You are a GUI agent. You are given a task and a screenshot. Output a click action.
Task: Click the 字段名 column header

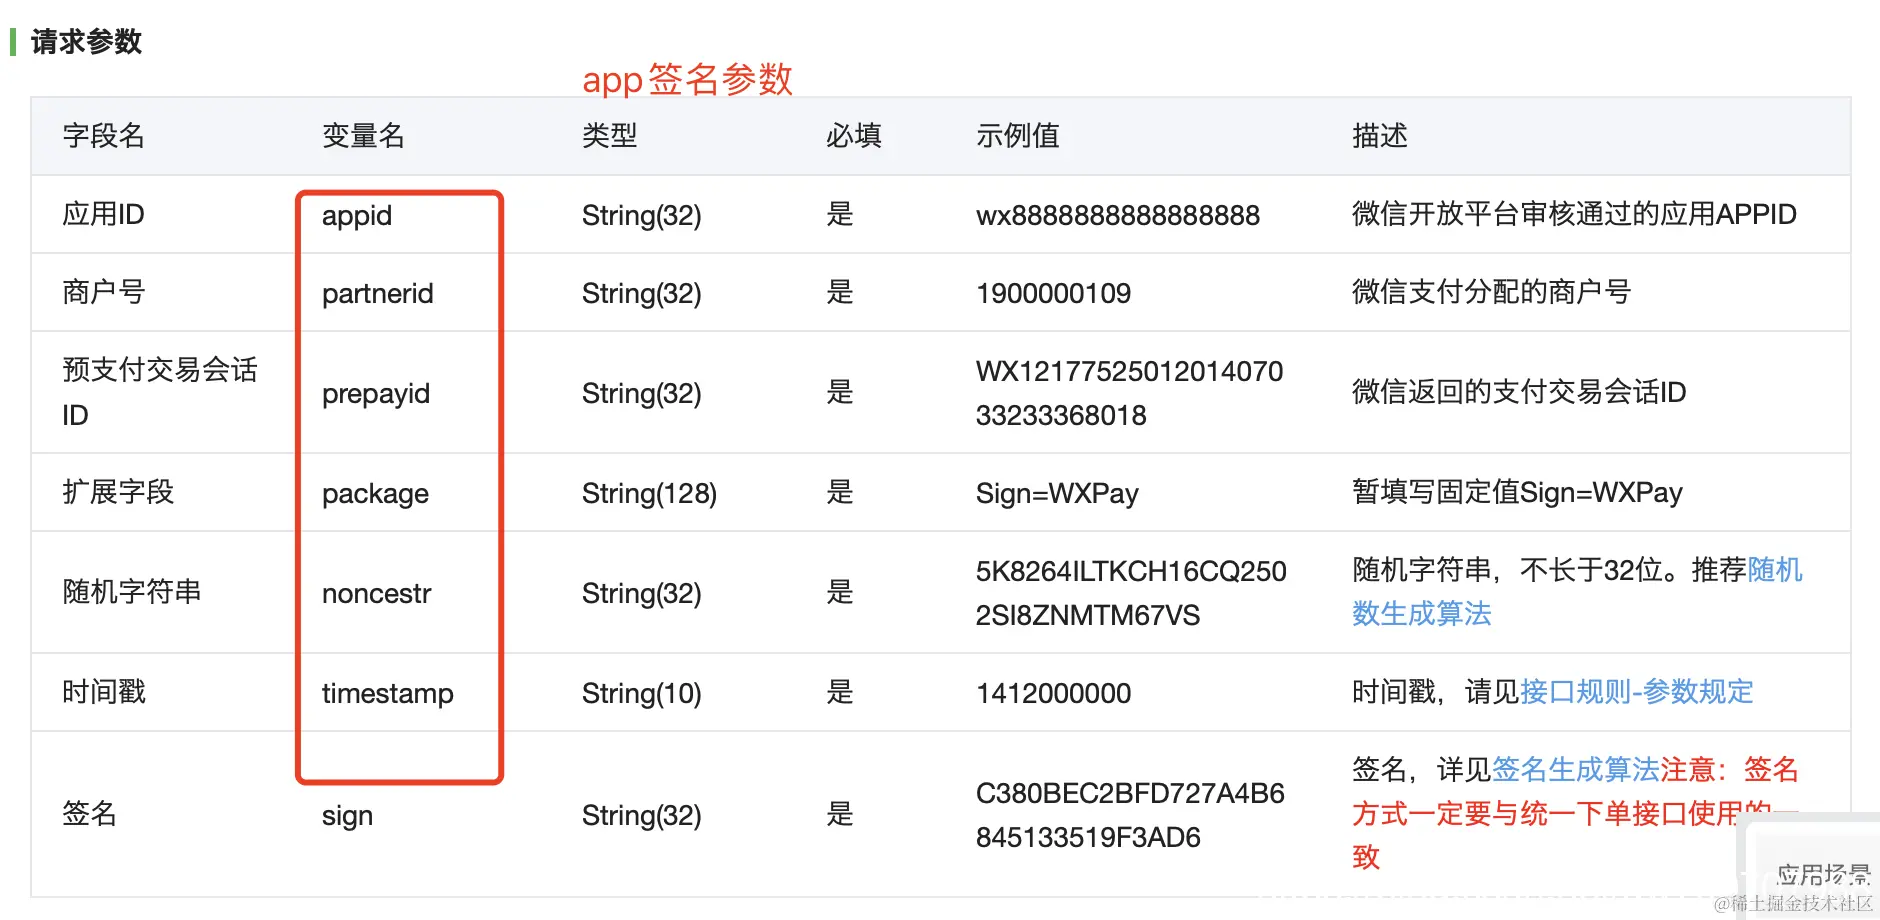point(103,136)
